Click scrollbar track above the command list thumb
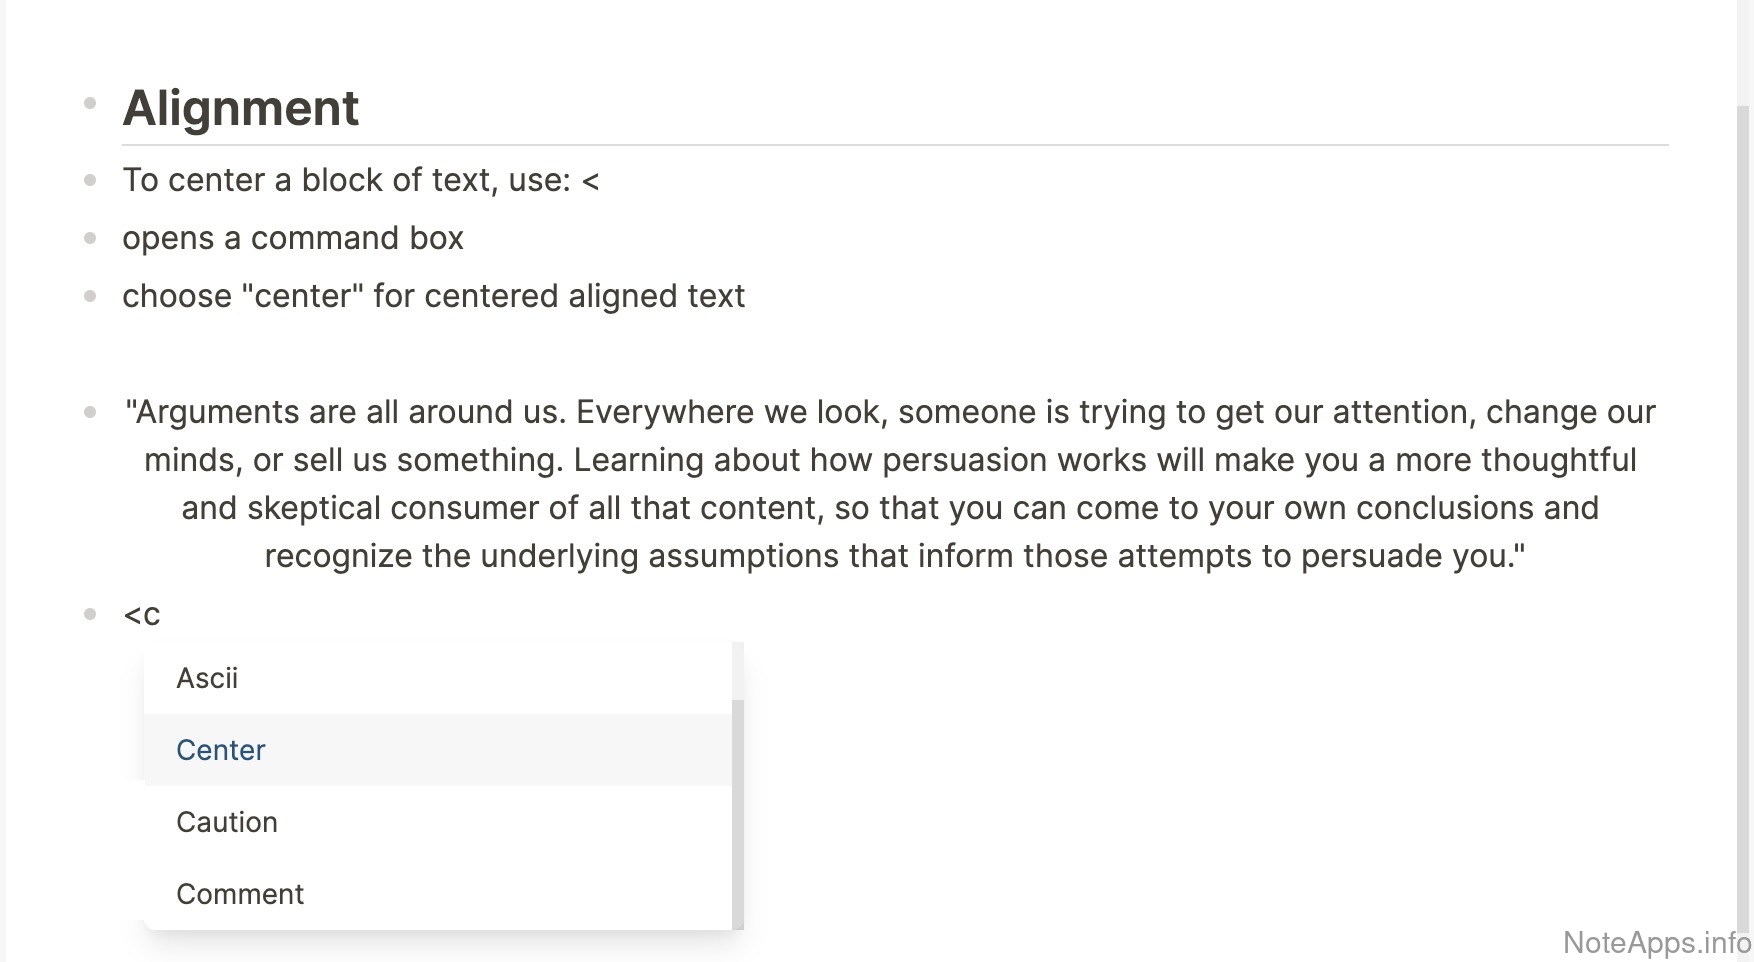The width and height of the screenshot is (1754, 962). pos(738,670)
